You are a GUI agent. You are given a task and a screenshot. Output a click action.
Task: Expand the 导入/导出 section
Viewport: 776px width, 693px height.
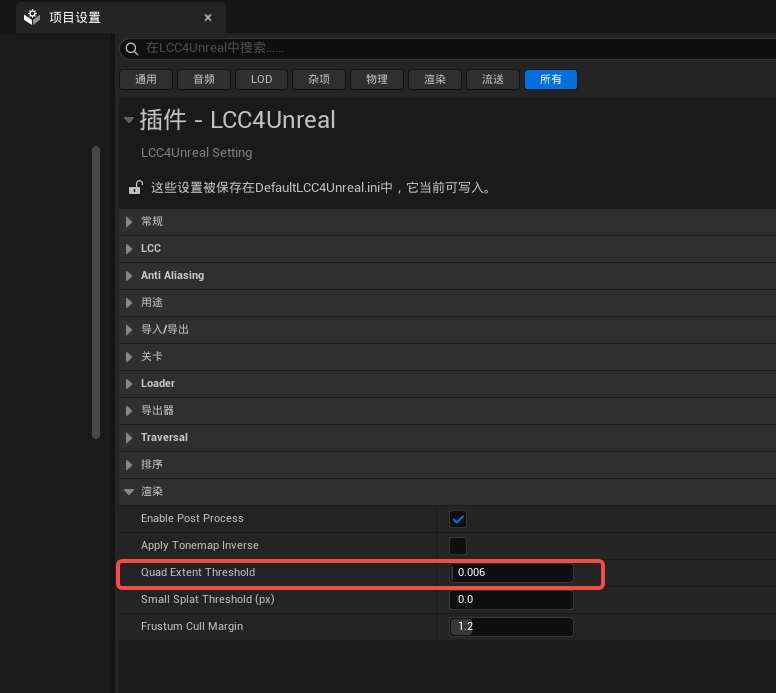tap(129, 330)
